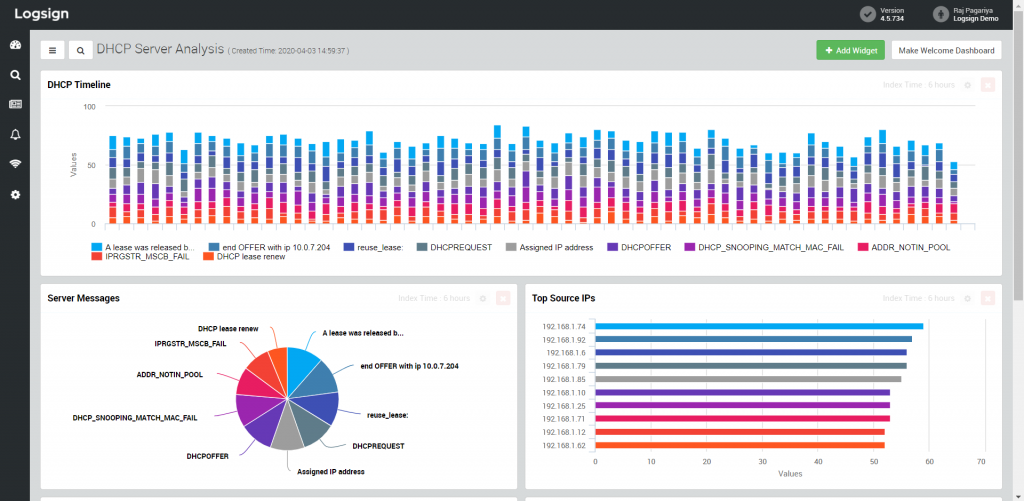Toggle 'end OFFER with ip 10.0.7.204' legend

click(268, 248)
